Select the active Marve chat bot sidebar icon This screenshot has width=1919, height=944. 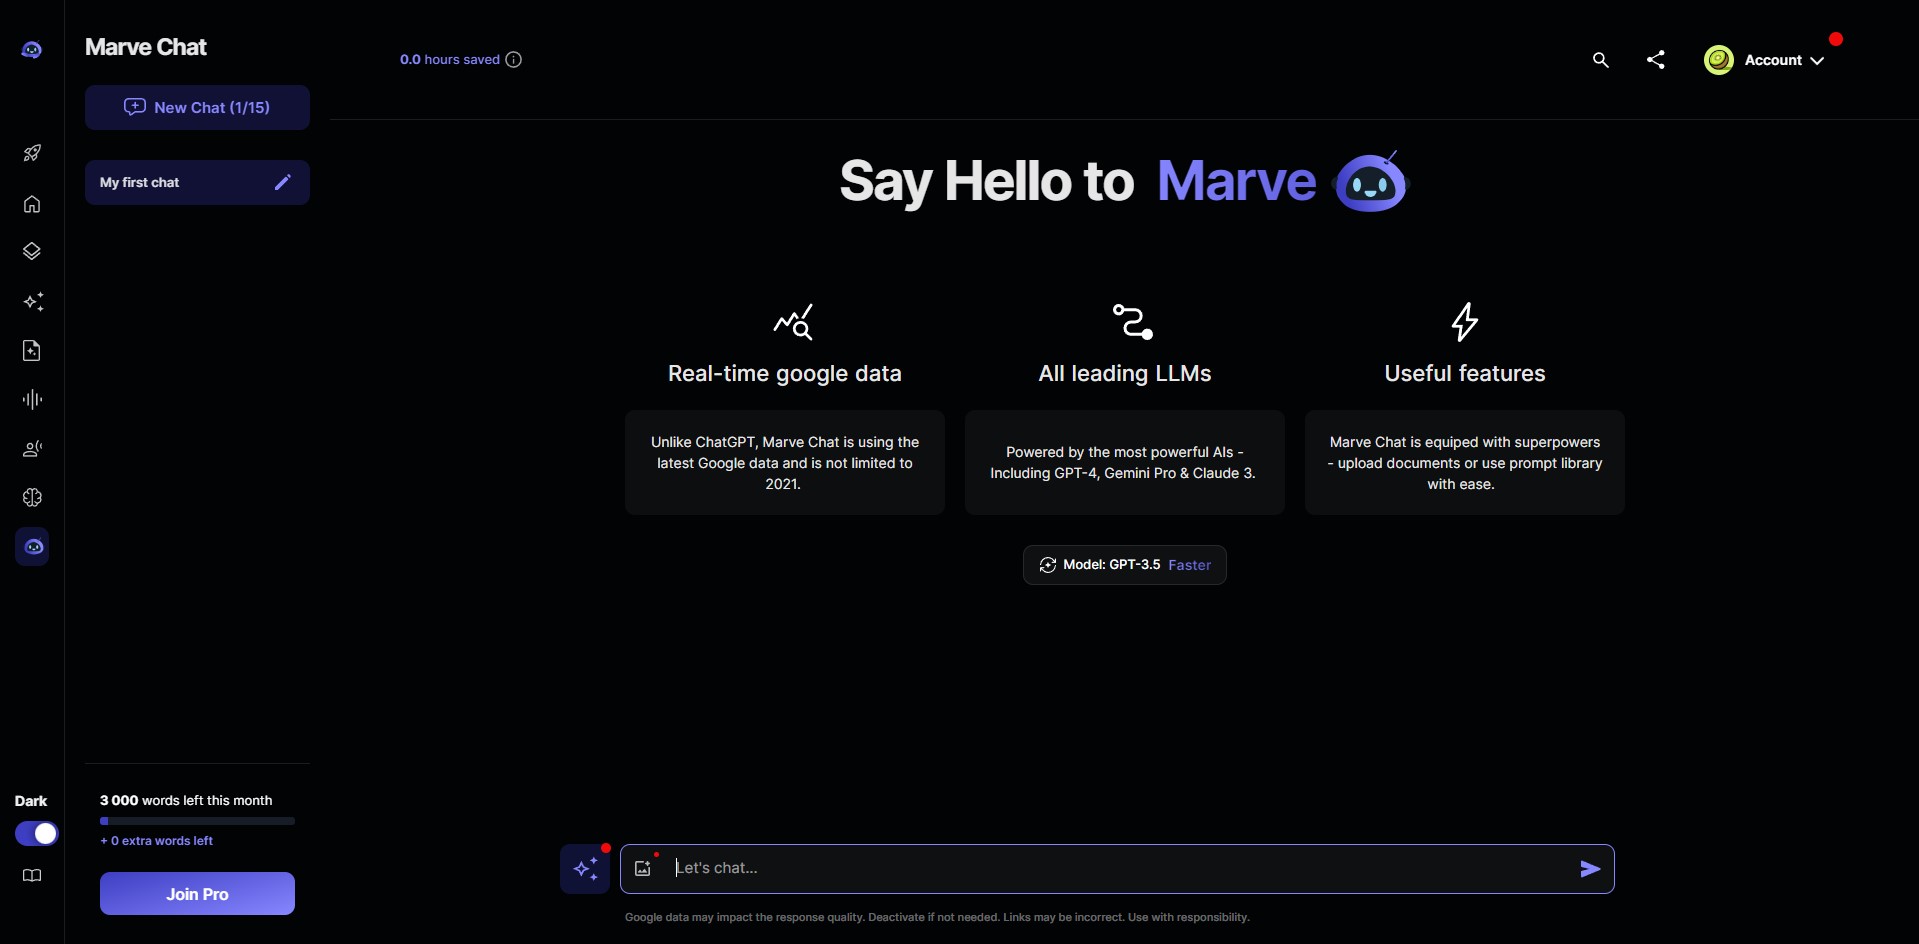click(x=32, y=547)
